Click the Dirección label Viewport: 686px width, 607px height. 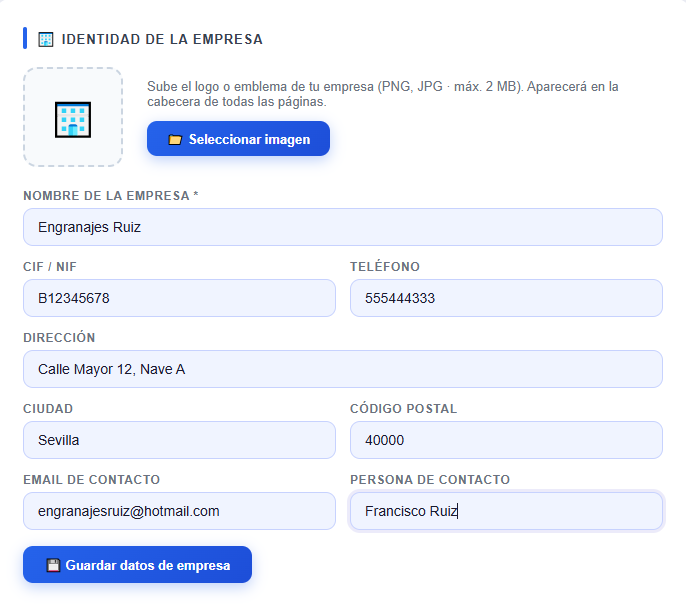[x=59, y=337]
